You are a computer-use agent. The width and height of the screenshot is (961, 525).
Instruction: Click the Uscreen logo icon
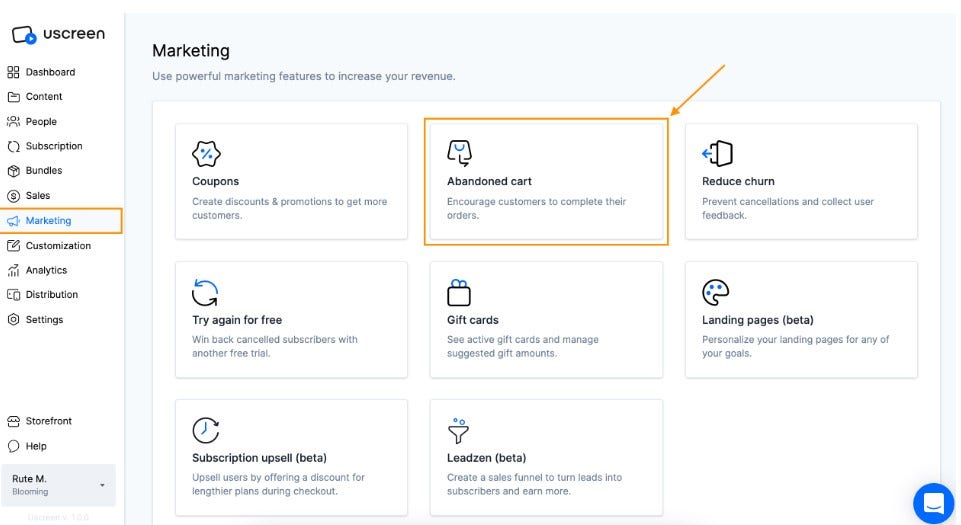24,34
